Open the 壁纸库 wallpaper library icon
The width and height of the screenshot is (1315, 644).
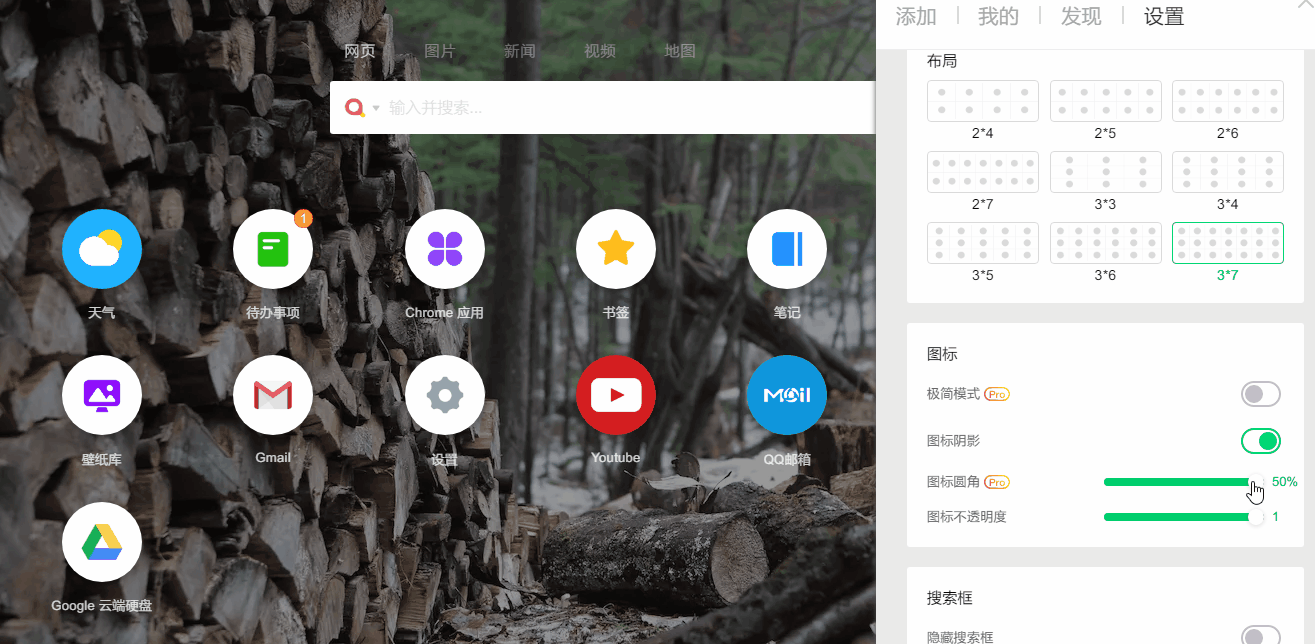pos(102,395)
